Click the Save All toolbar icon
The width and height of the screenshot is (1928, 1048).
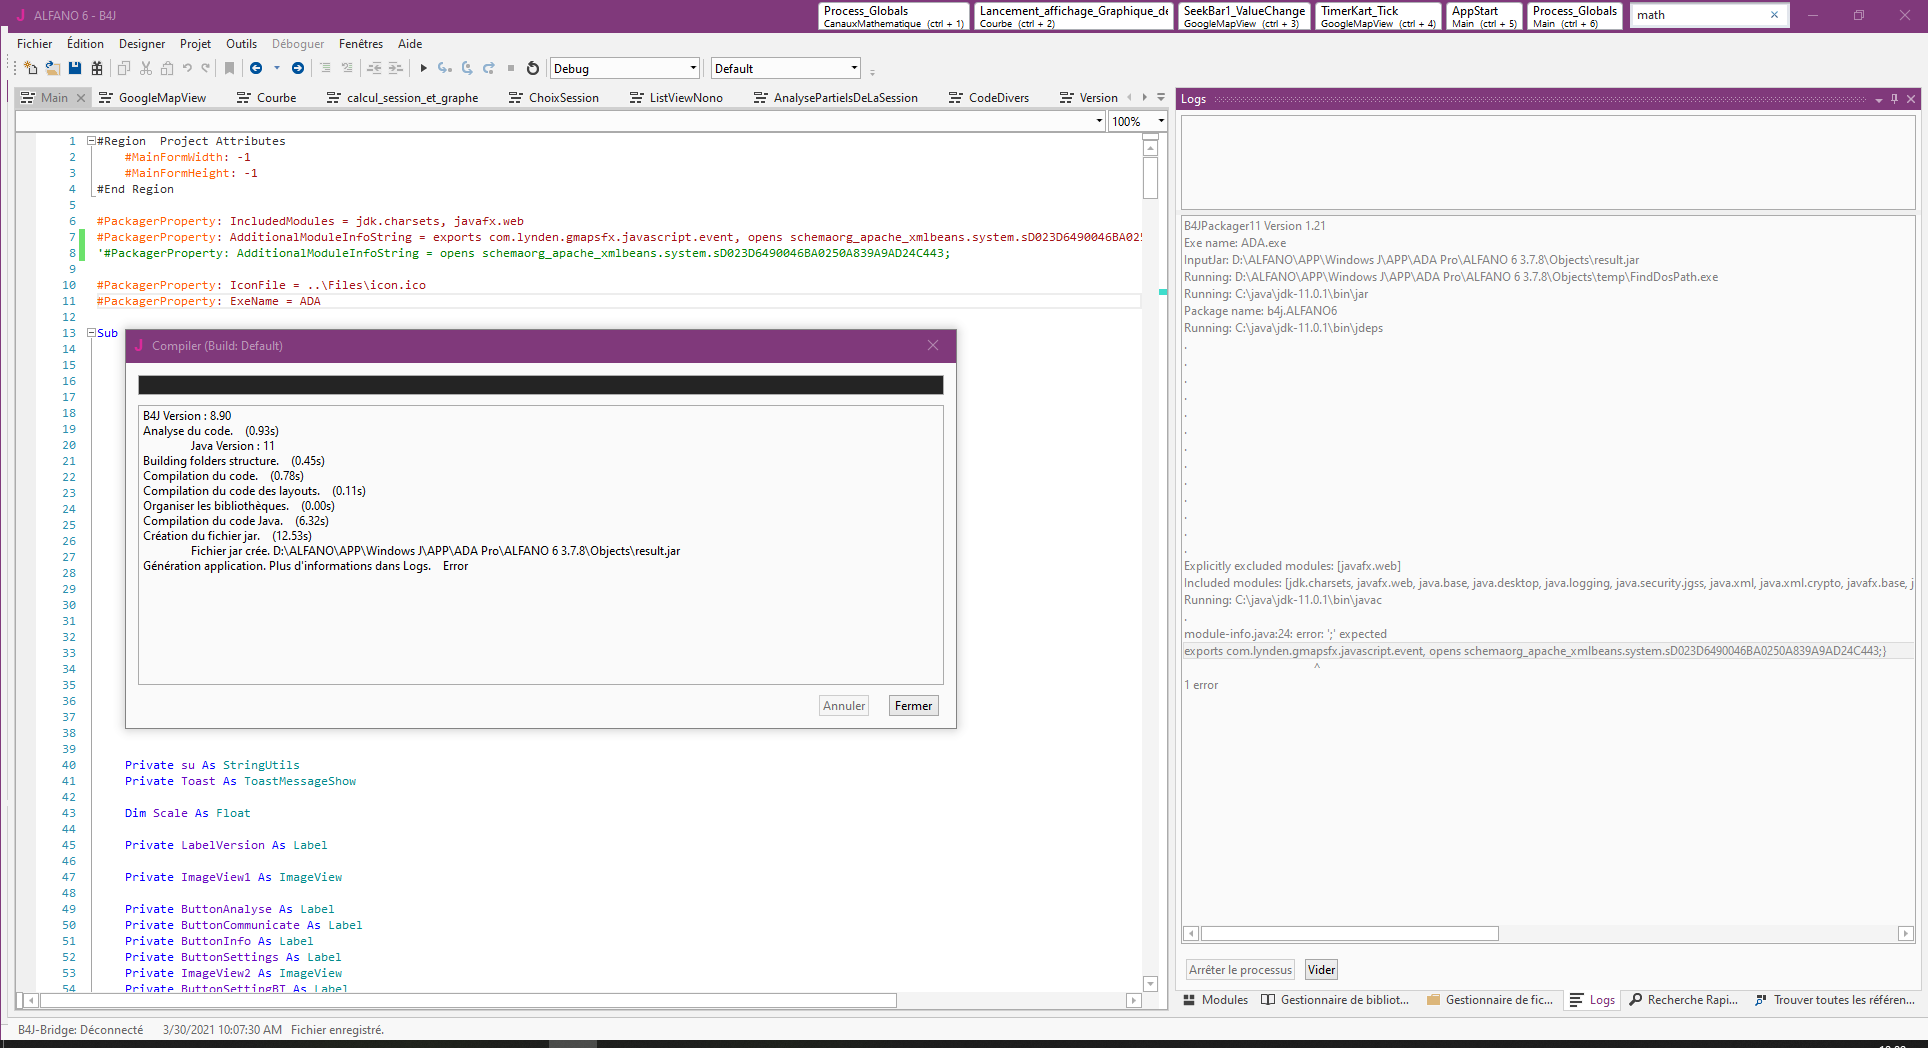pyautogui.click(x=97, y=68)
